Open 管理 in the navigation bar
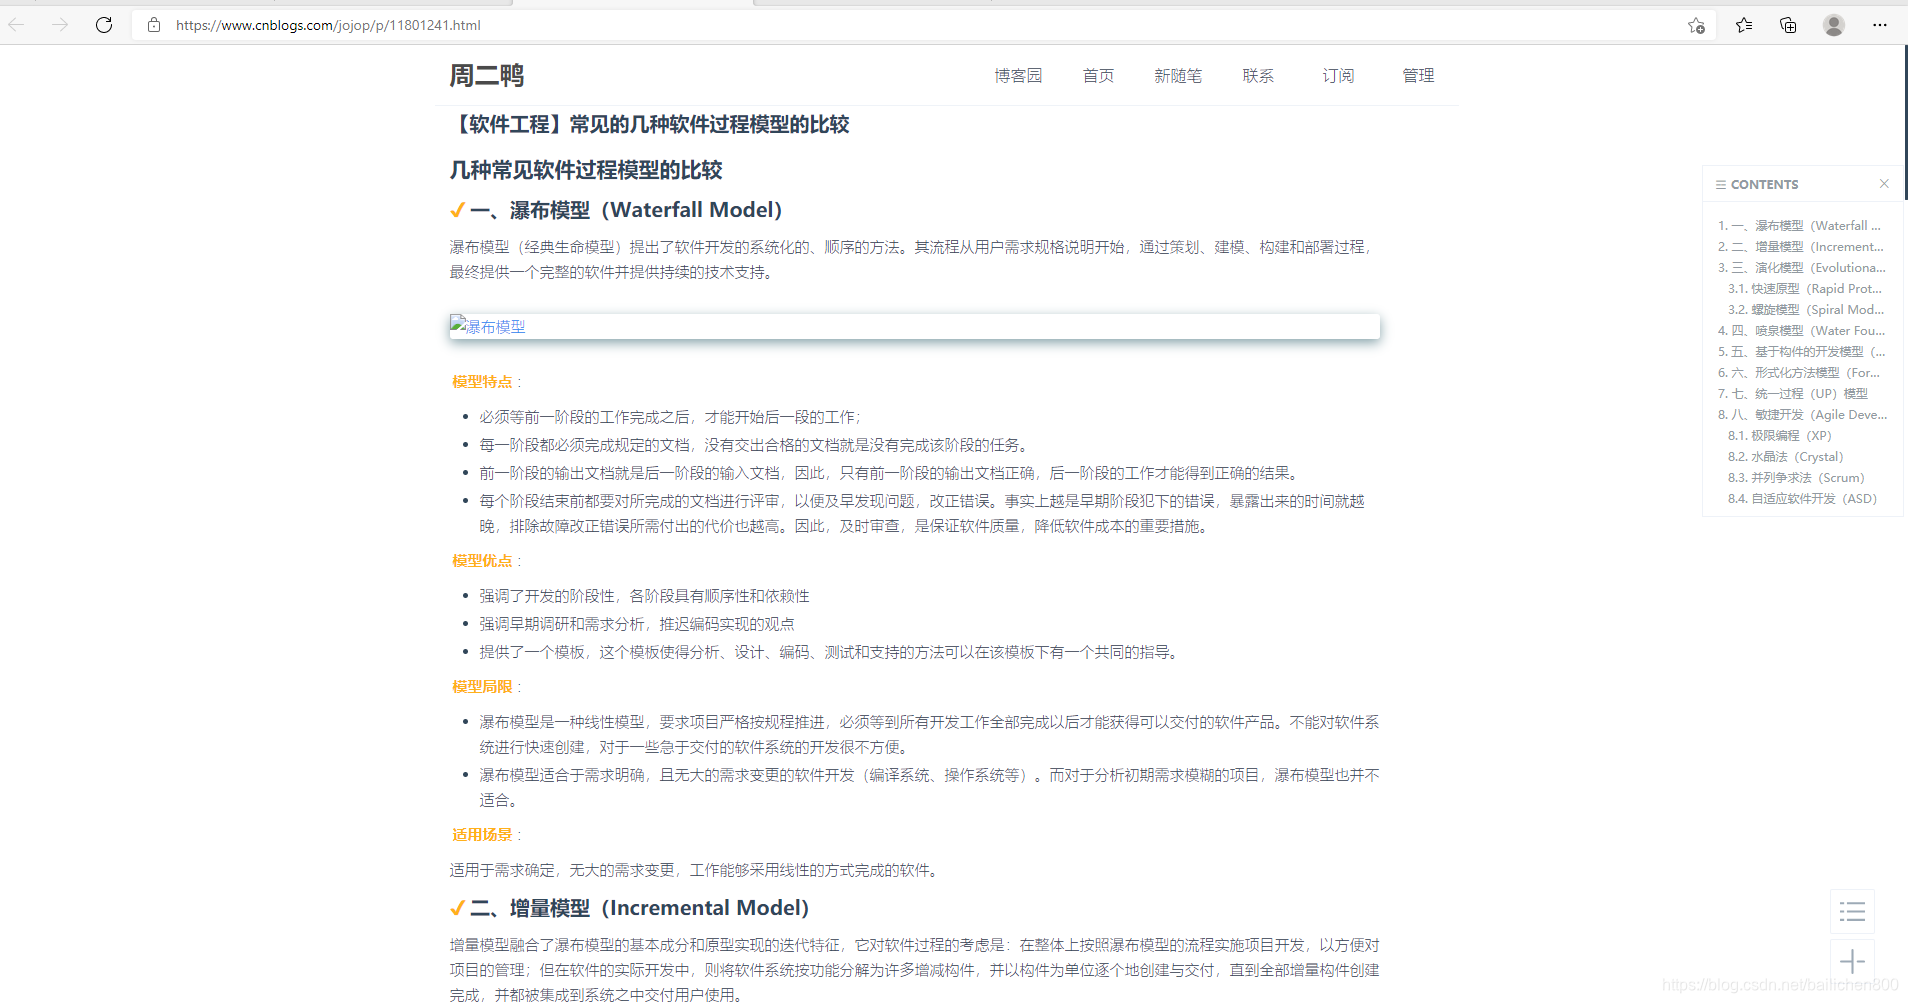Screen dimensions: 1908x1003 click(1417, 75)
